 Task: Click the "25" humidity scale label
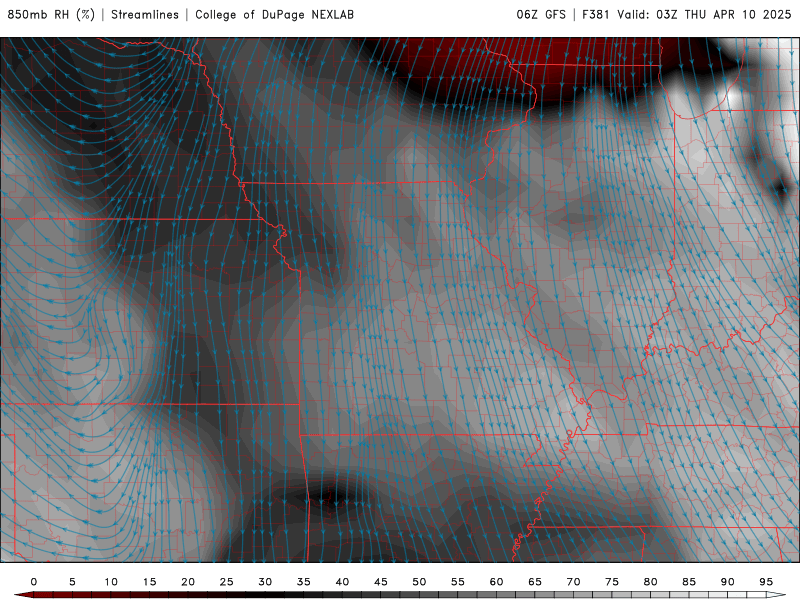click(x=227, y=582)
